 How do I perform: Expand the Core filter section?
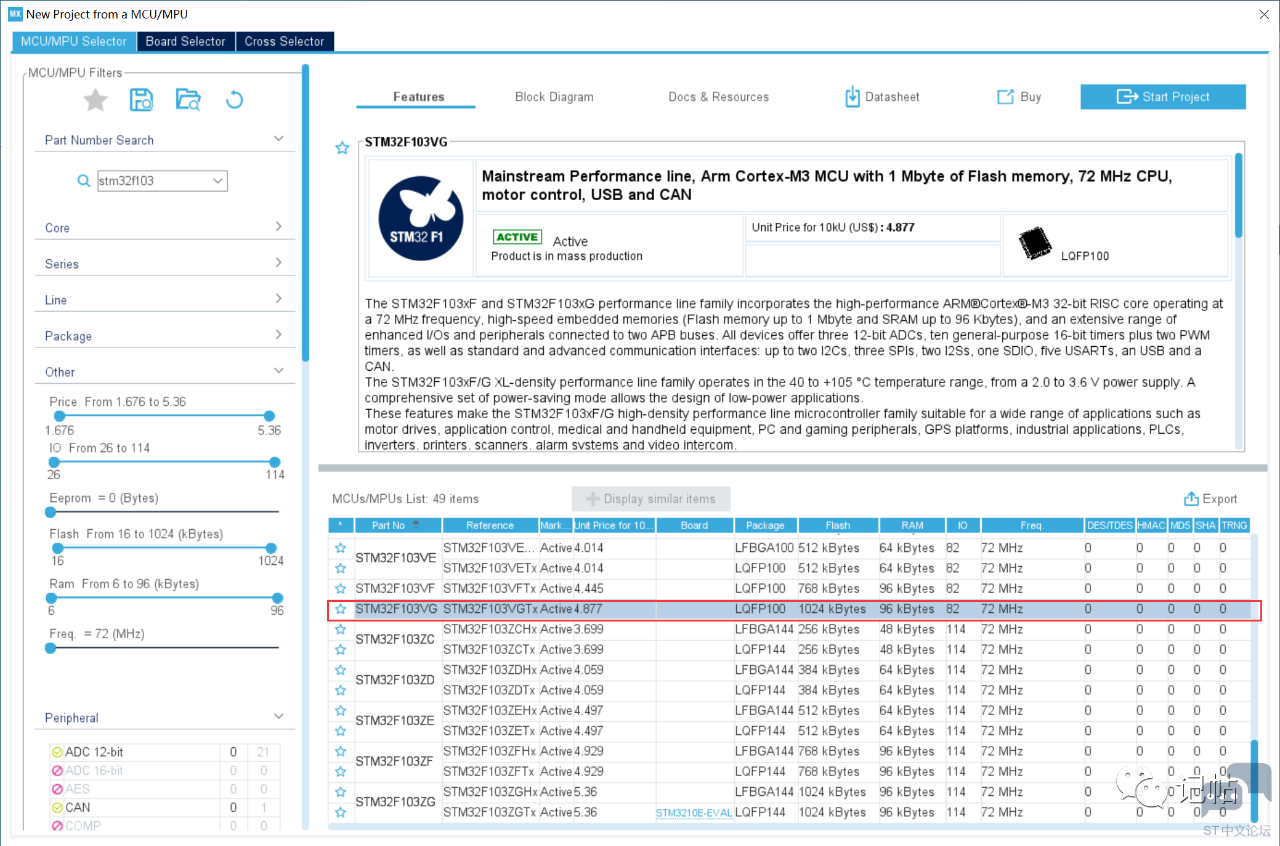point(278,227)
